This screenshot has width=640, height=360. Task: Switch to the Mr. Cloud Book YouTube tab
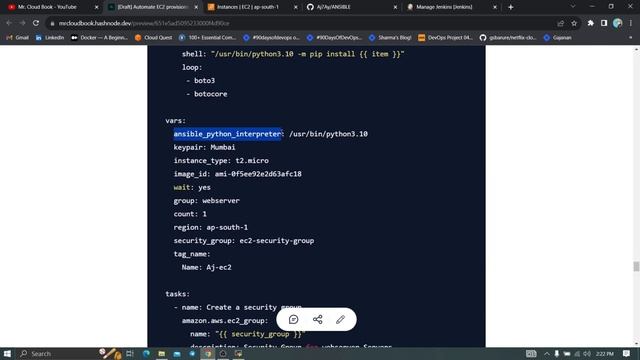[x=47, y=7]
